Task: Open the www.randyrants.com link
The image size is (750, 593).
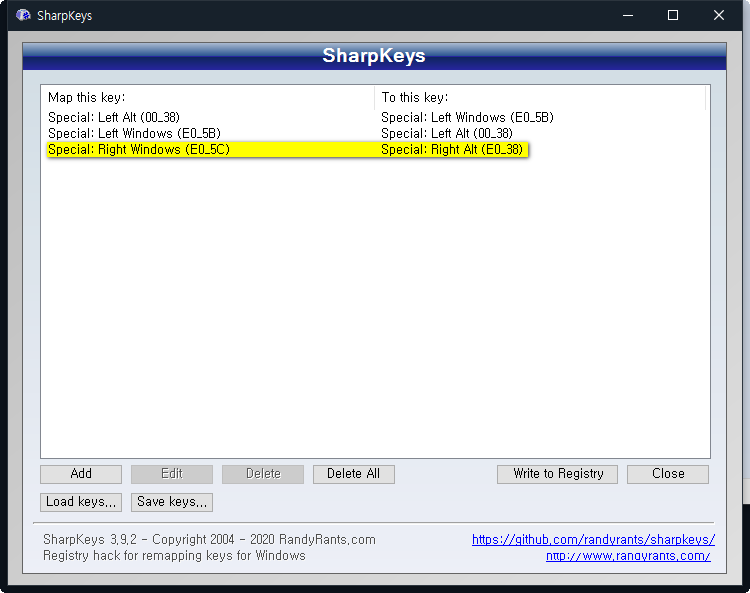Action: 628,556
